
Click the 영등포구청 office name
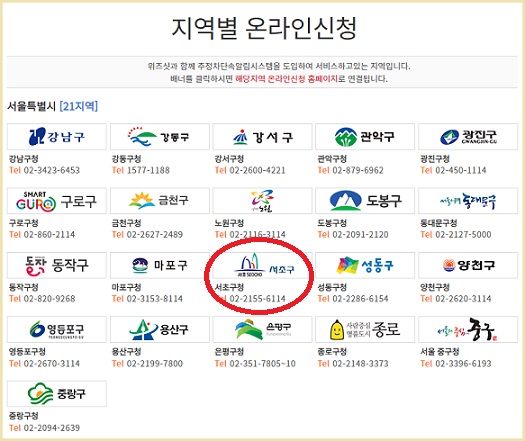pos(27,352)
